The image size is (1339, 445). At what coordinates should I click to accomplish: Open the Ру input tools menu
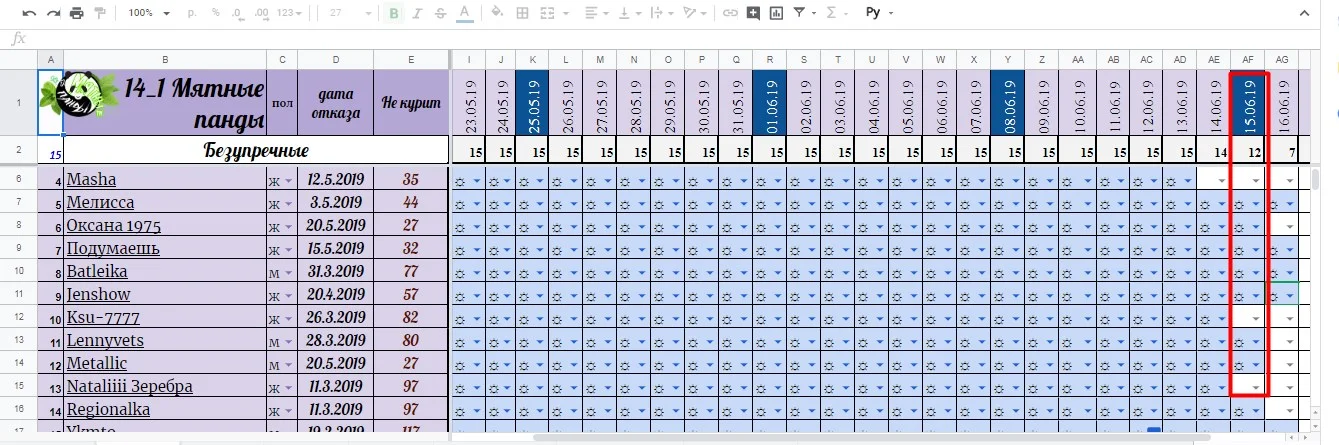click(878, 13)
